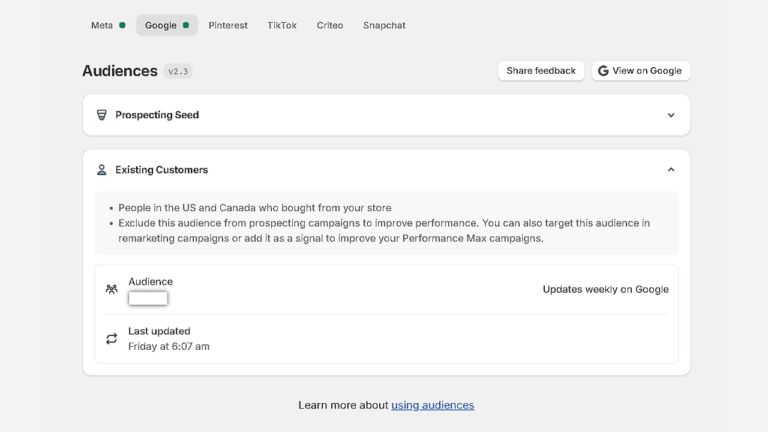Click View on Google button
Image resolution: width=768 pixels, height=432 pixels.
pyautogui.click(x=640, y=71)
